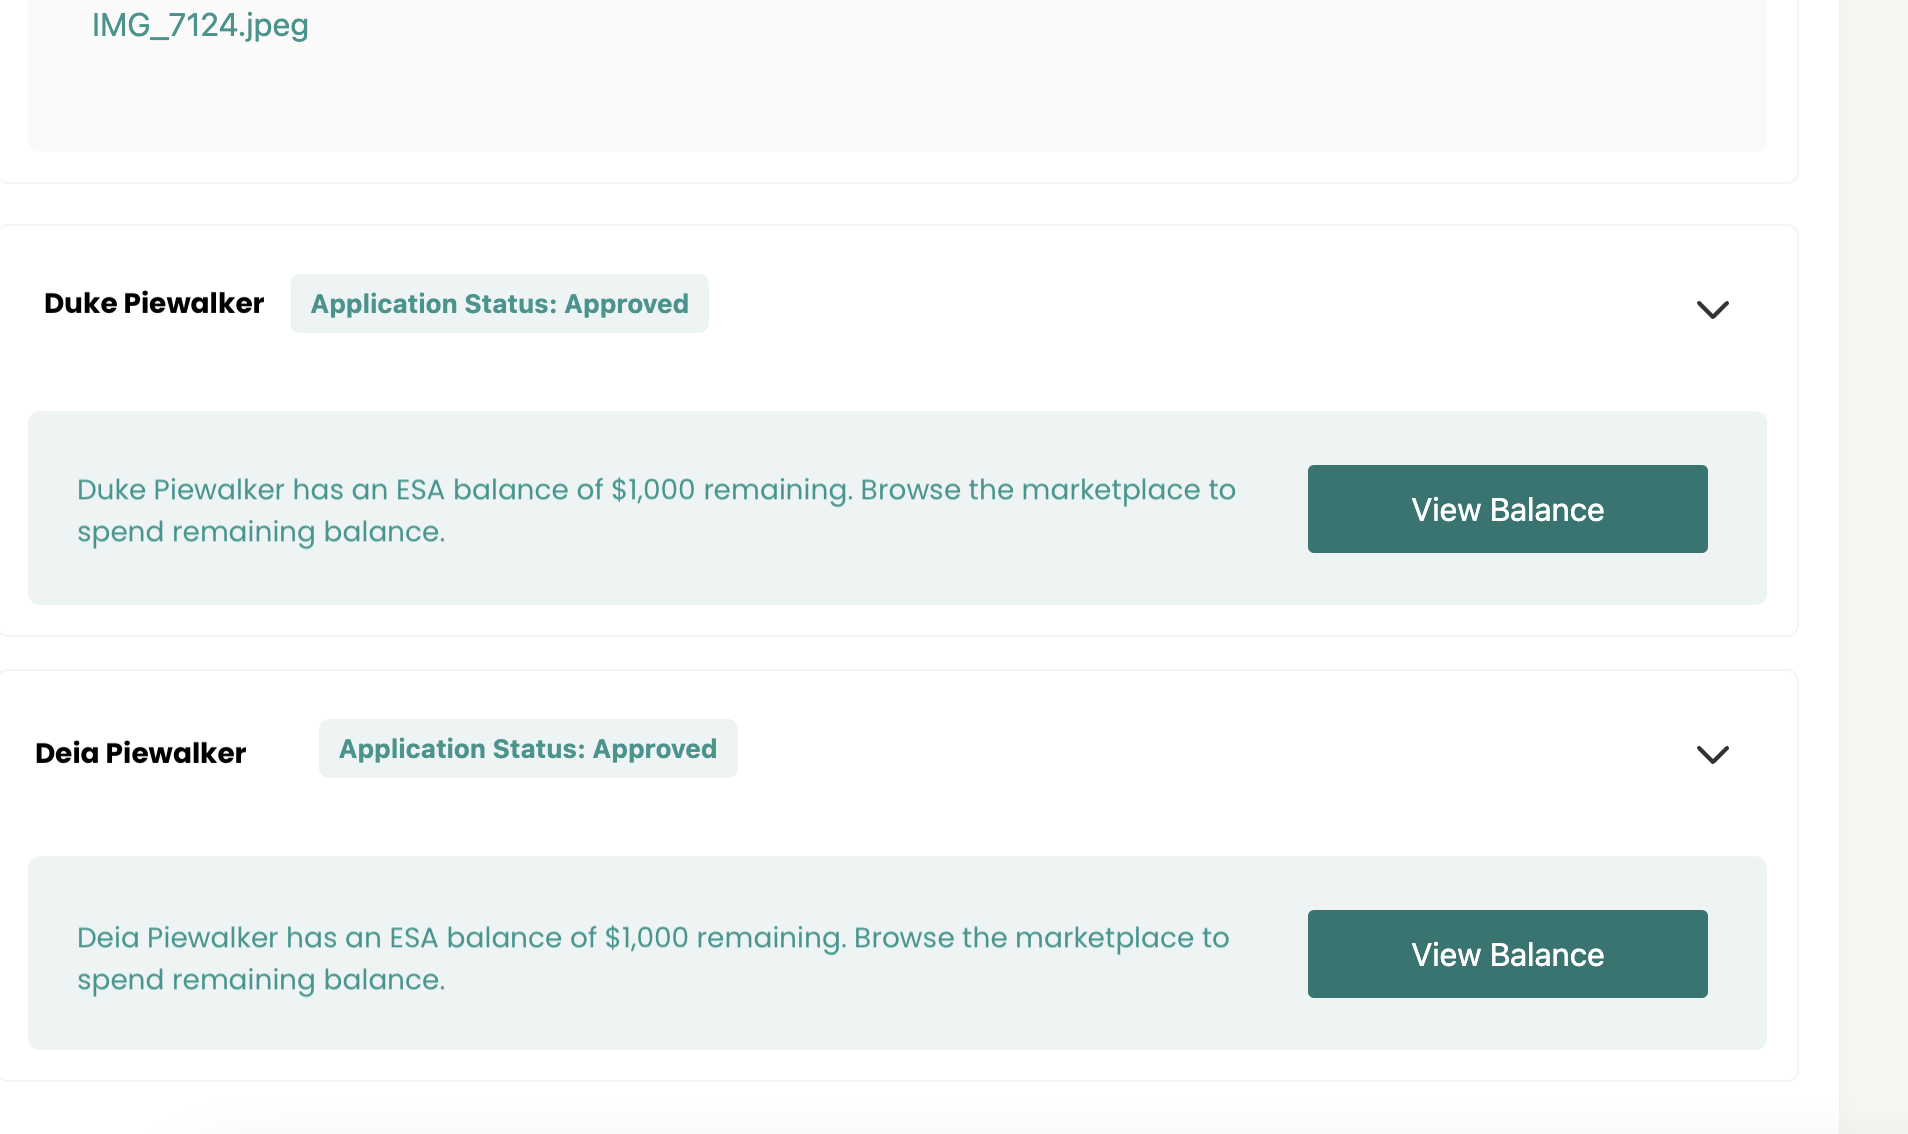Click the Duke Piewalker name heading
This screenshot has height=1134, width=1908.
point(154,303)
